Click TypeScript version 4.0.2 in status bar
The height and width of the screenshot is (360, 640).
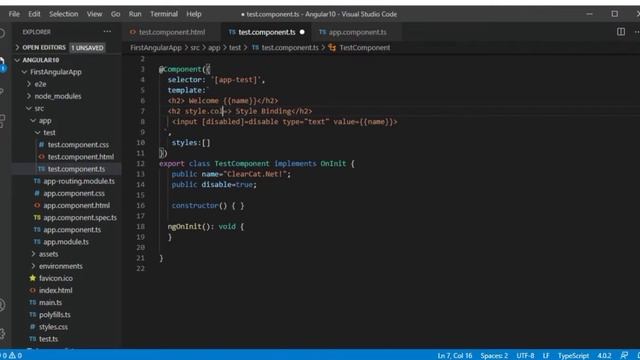click(604, 356)
